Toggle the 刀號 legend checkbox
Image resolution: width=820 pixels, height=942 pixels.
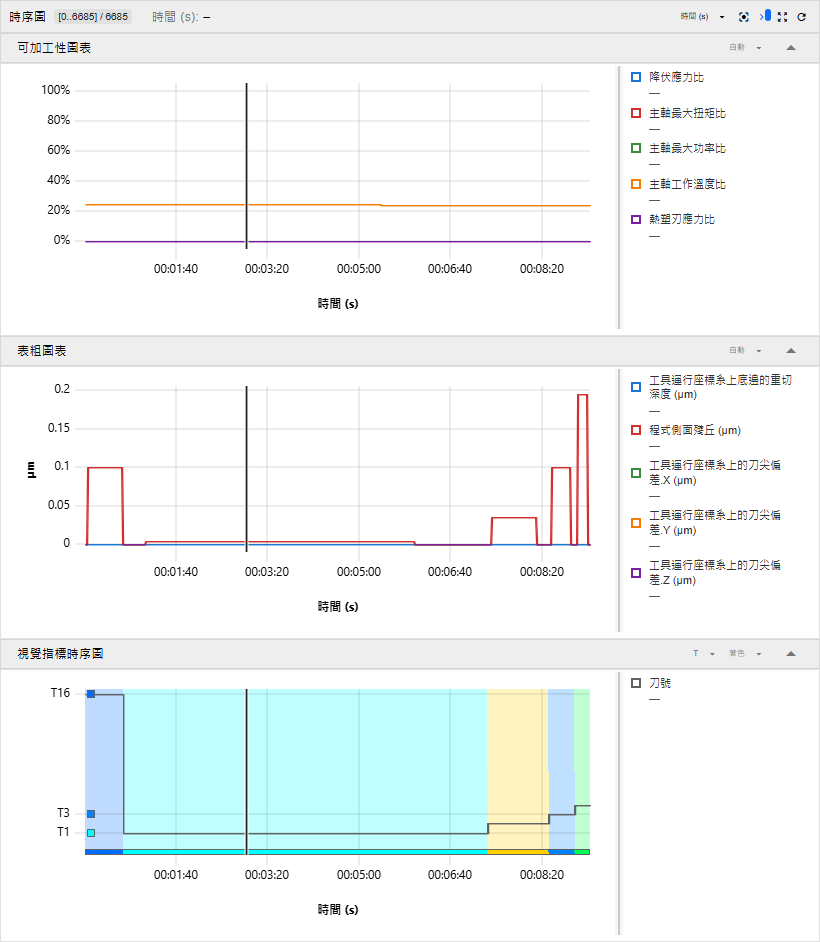pyautogui.click(x=636, y=683)
